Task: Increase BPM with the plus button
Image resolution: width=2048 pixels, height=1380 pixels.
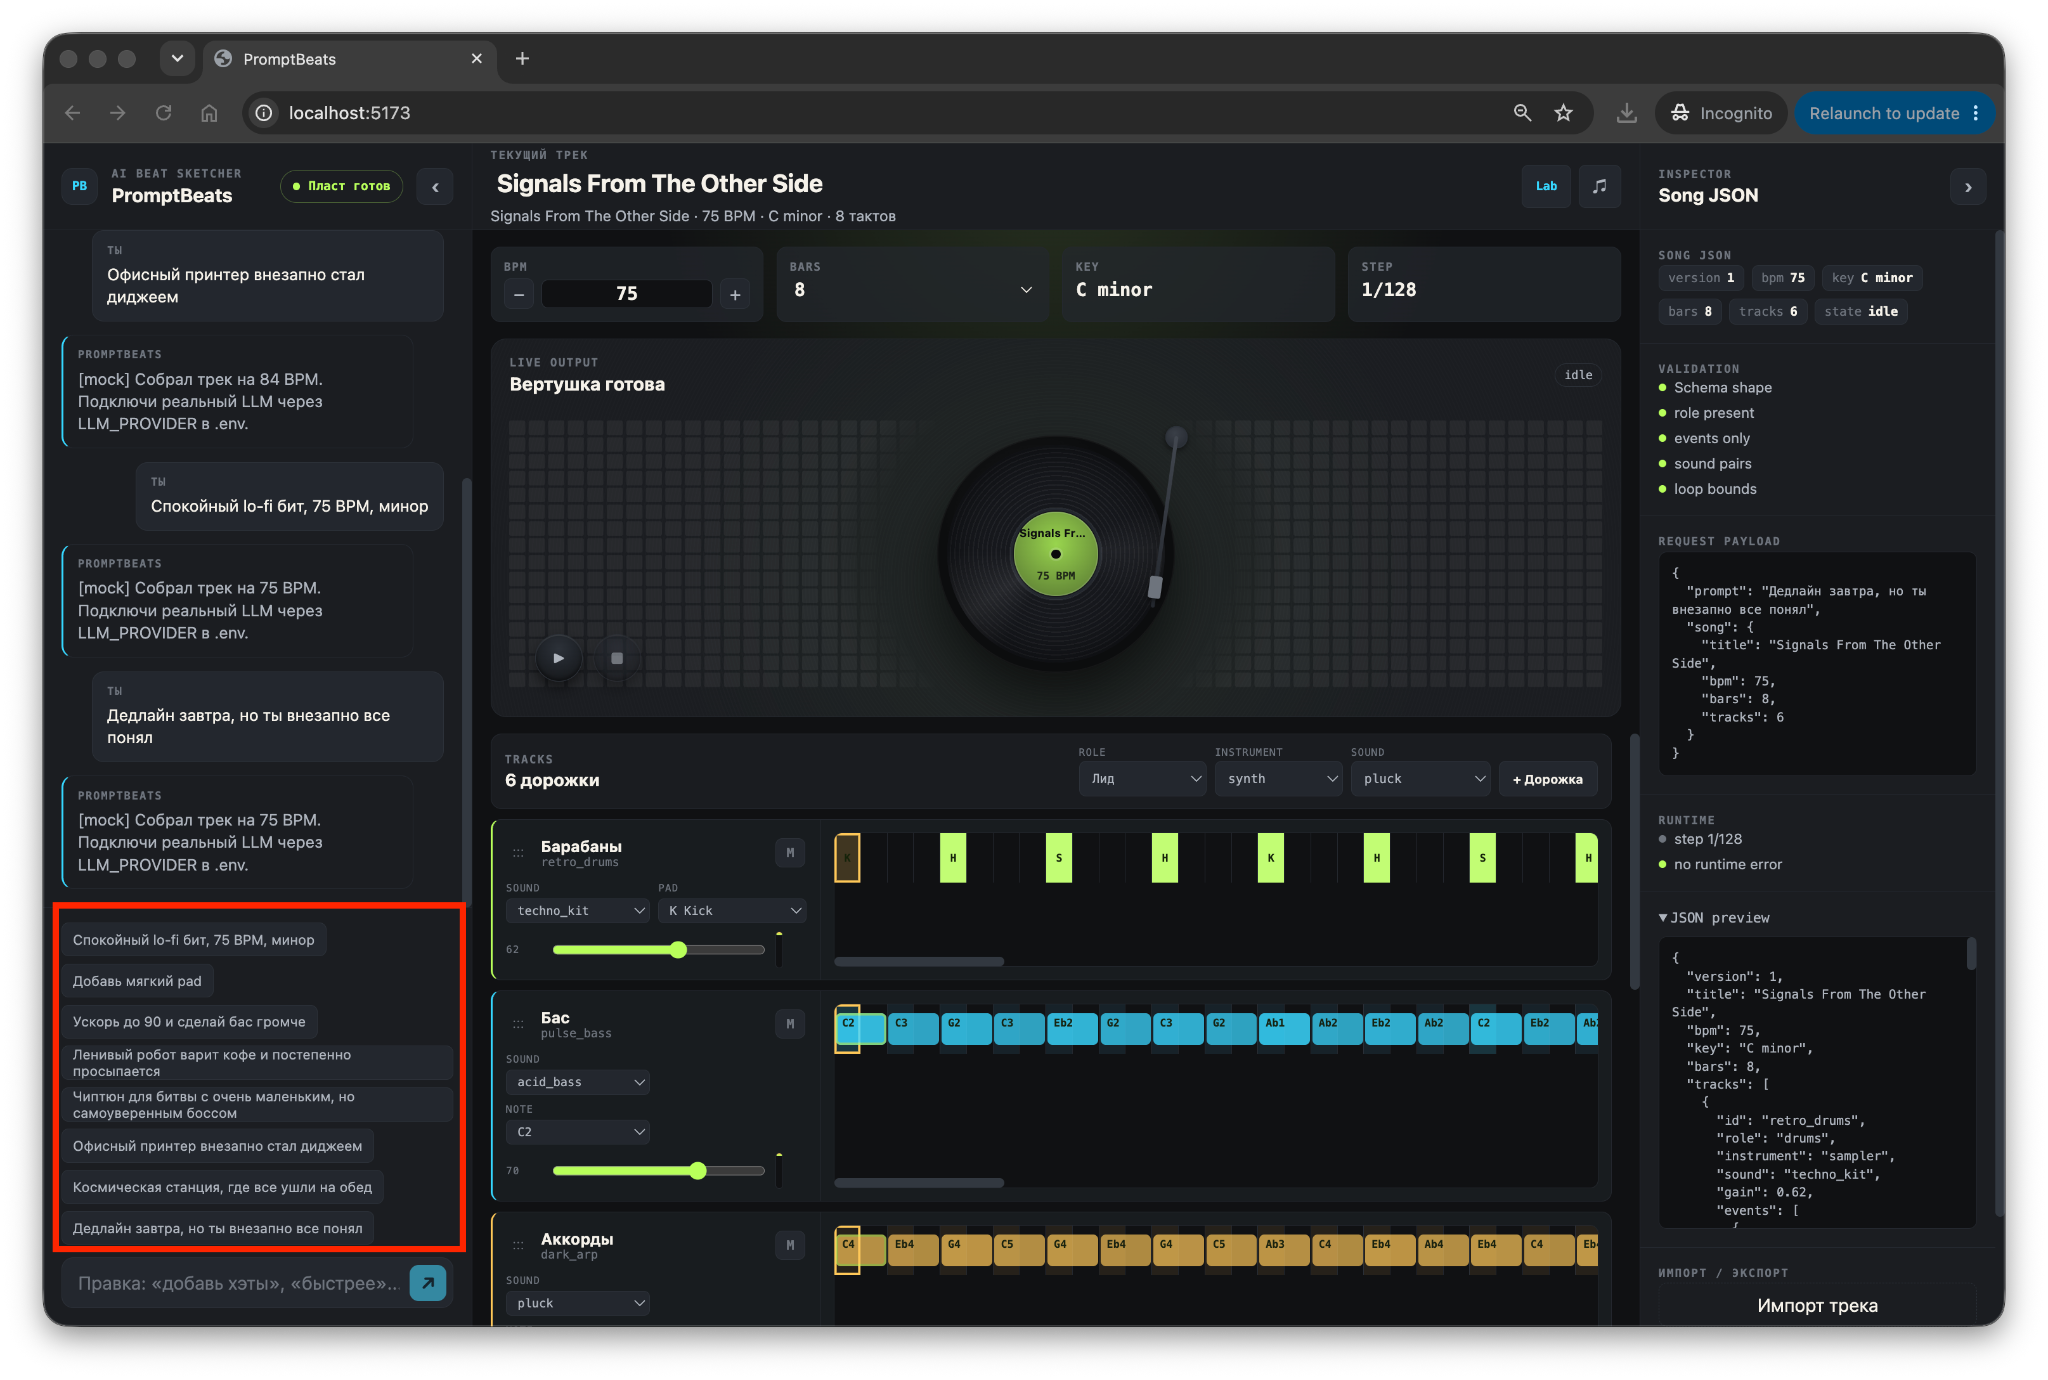Action: click(735, 294)
